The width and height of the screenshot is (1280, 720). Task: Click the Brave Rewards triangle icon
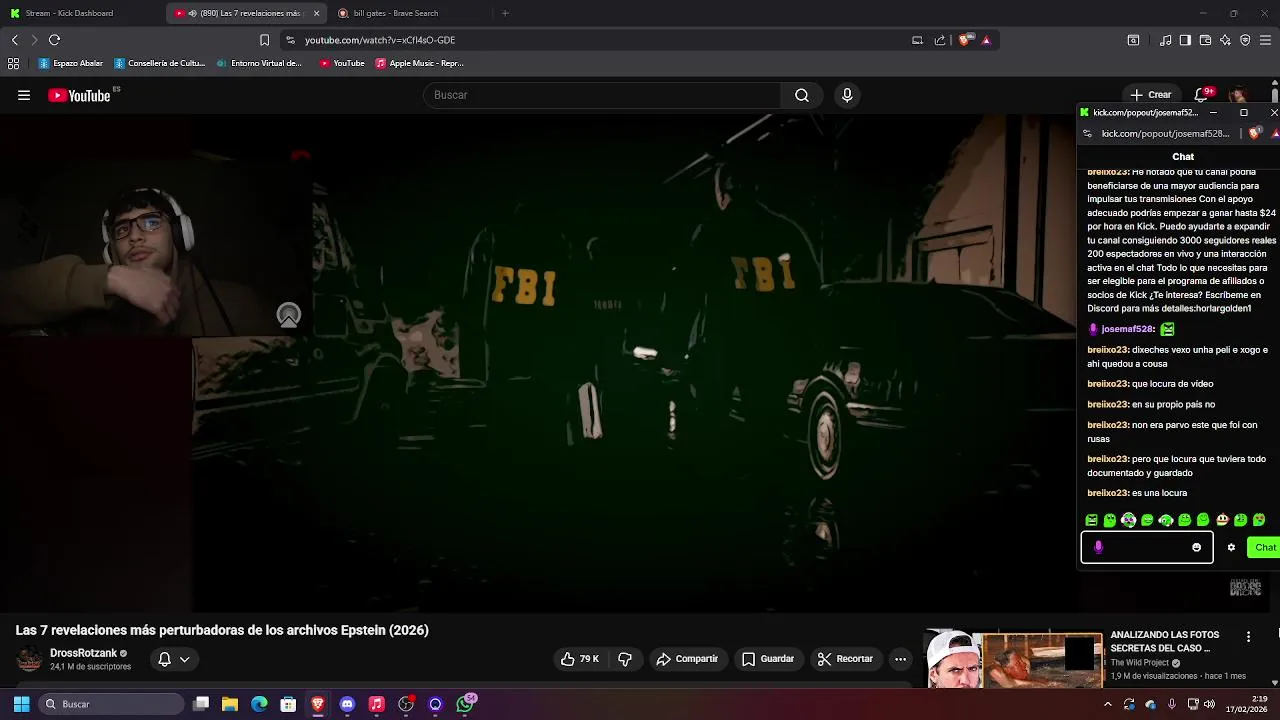(x=986, y=40)
